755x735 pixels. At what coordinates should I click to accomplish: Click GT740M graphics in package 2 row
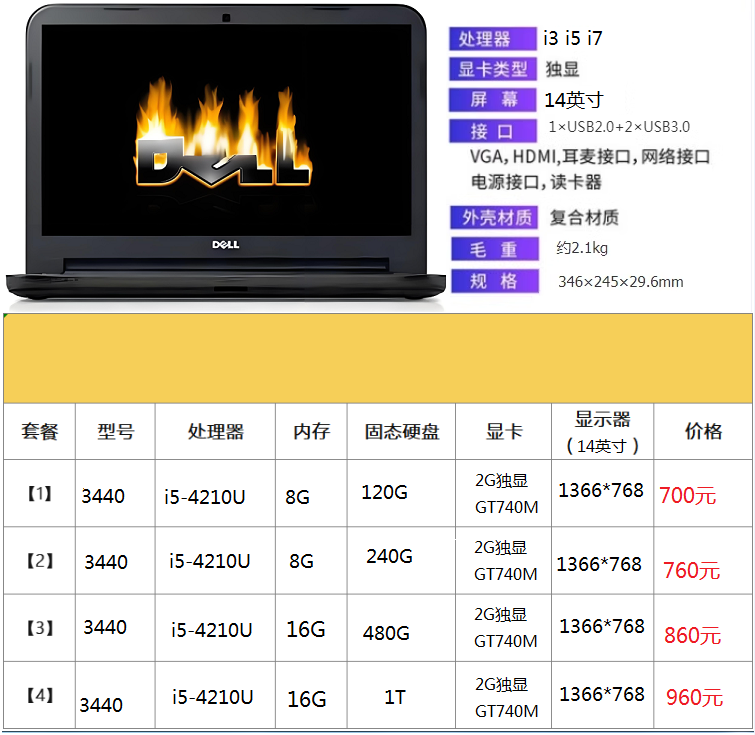click(506, 574)
